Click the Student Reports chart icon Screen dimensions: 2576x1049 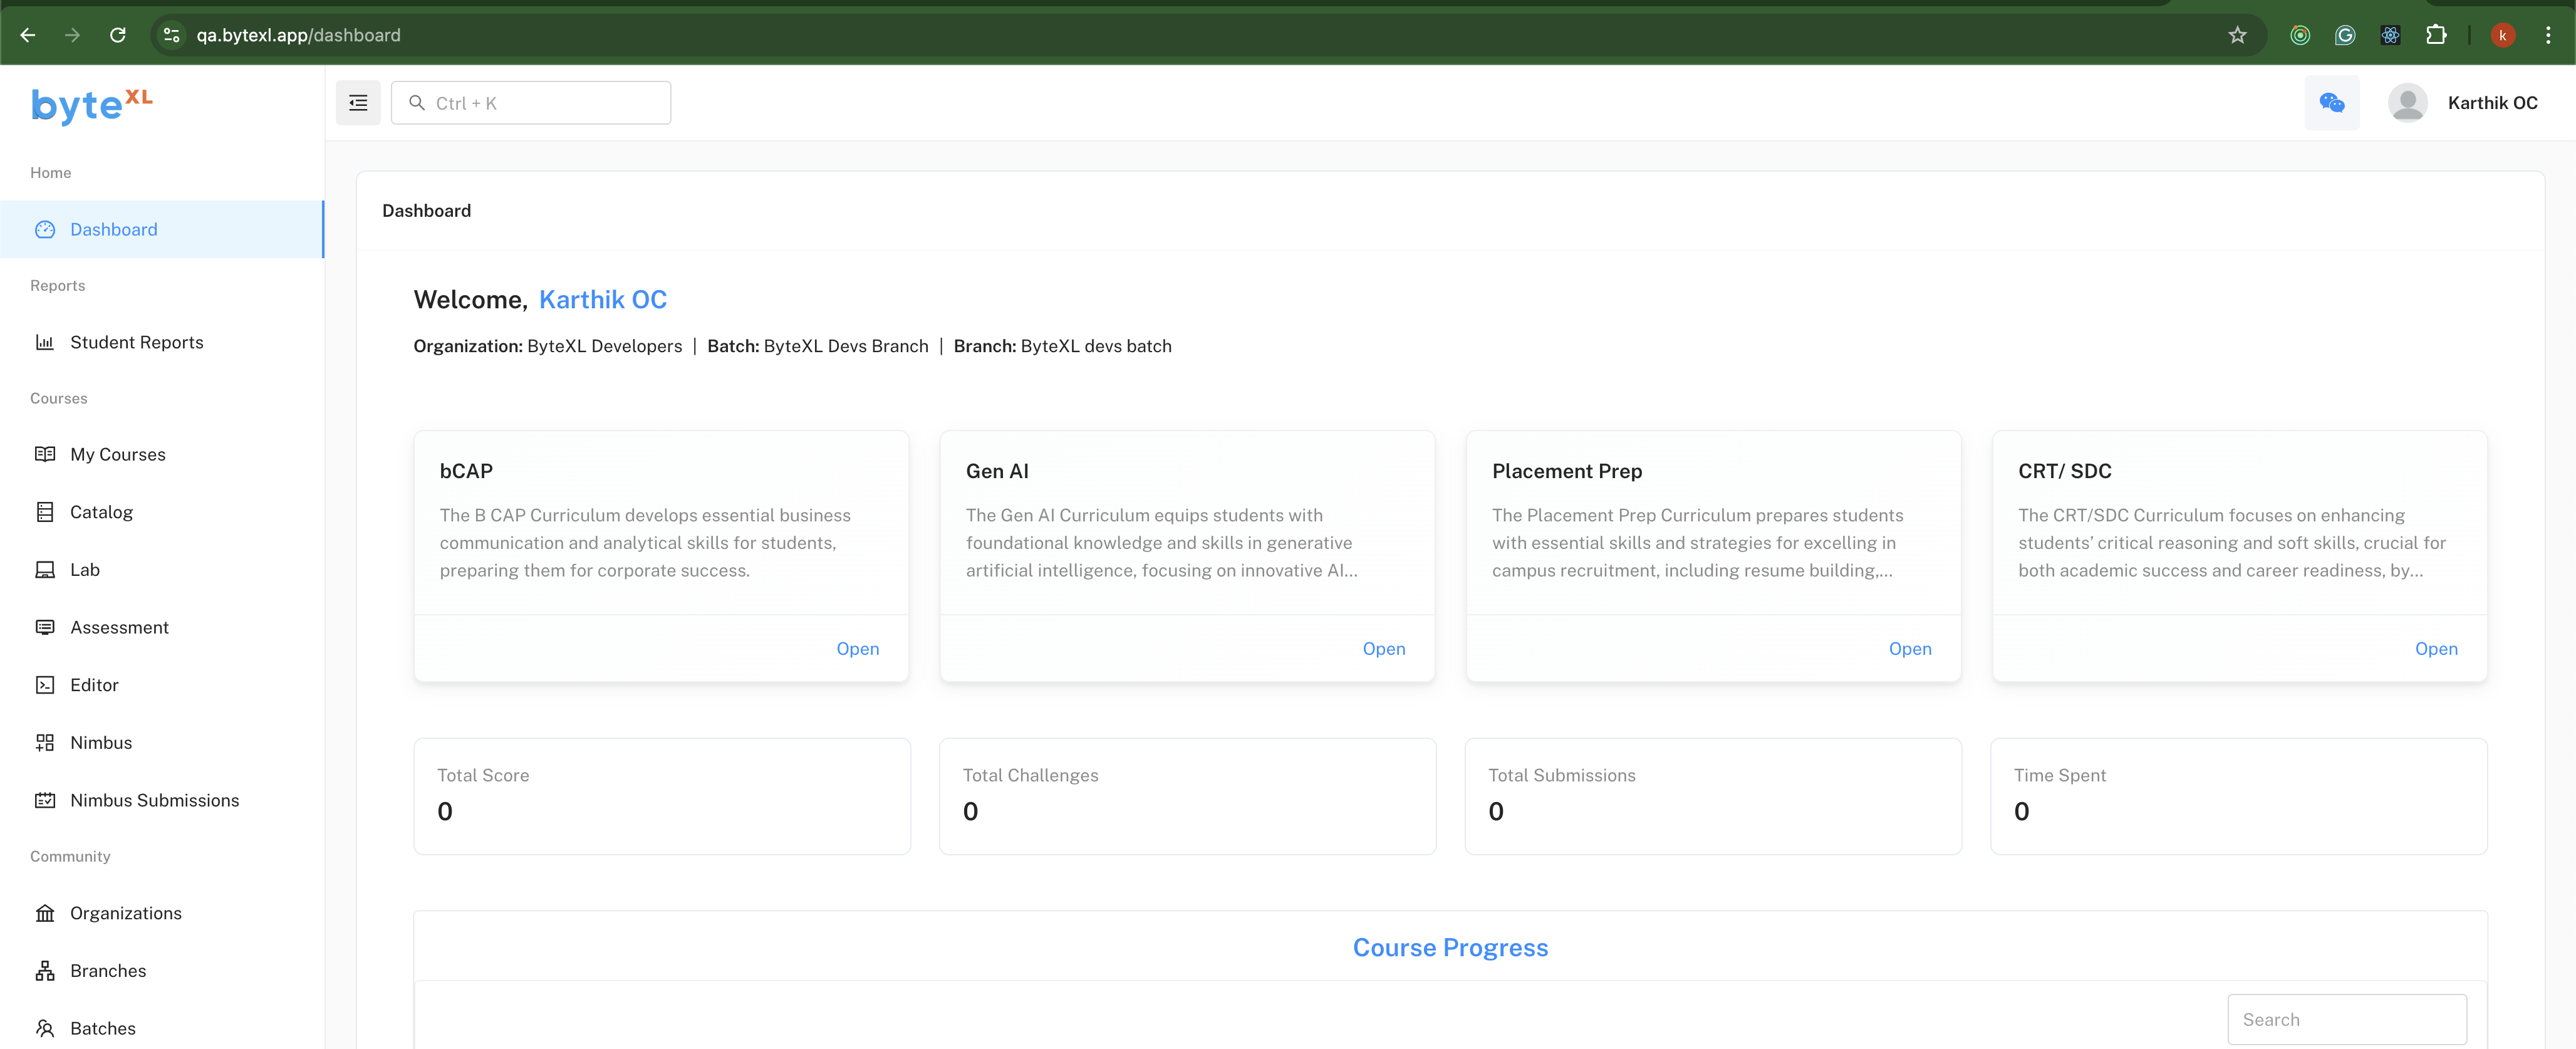[45, 342]
